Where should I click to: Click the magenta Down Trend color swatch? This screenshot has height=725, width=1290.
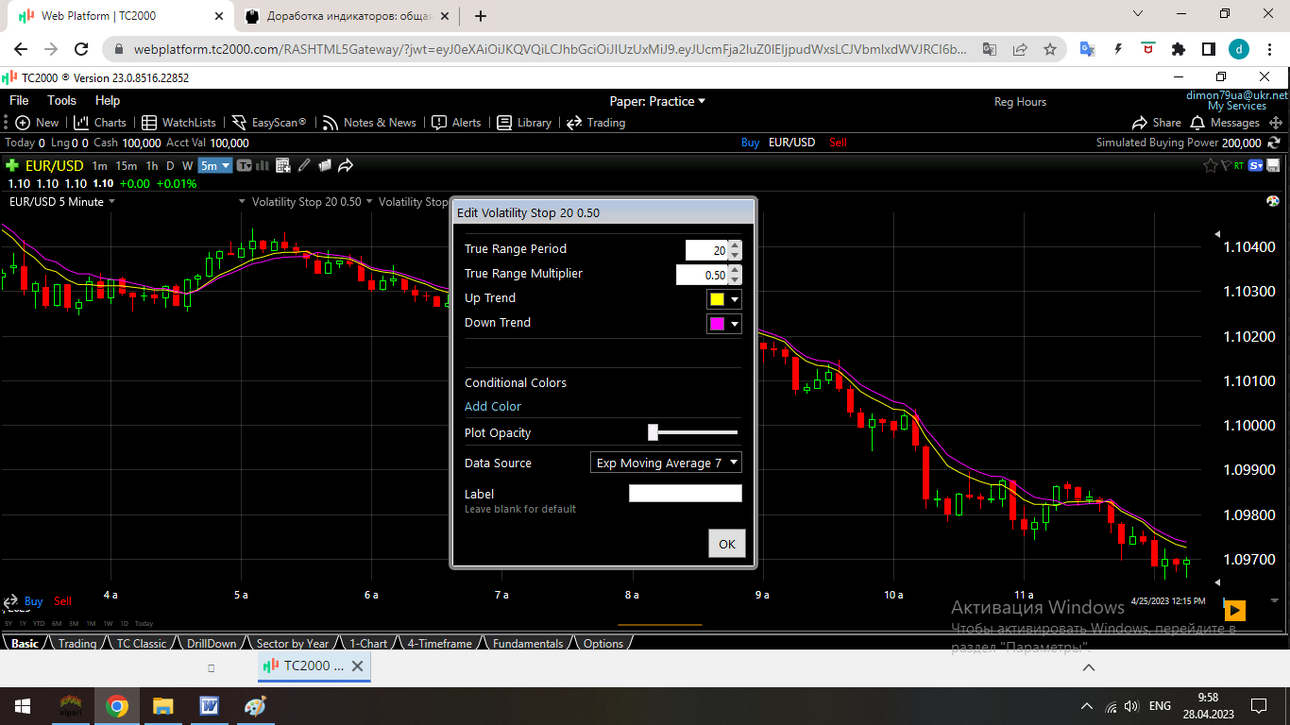pyautogui.click(x=717, y=324)
